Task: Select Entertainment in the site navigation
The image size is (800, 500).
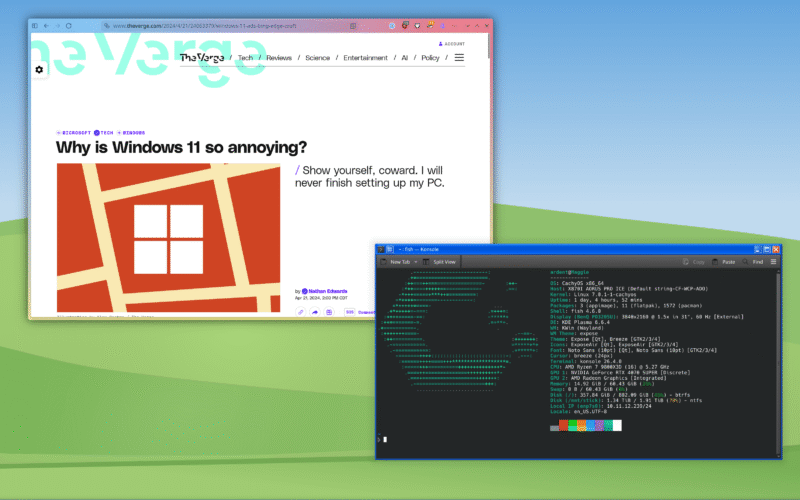Action: point(365,58)
